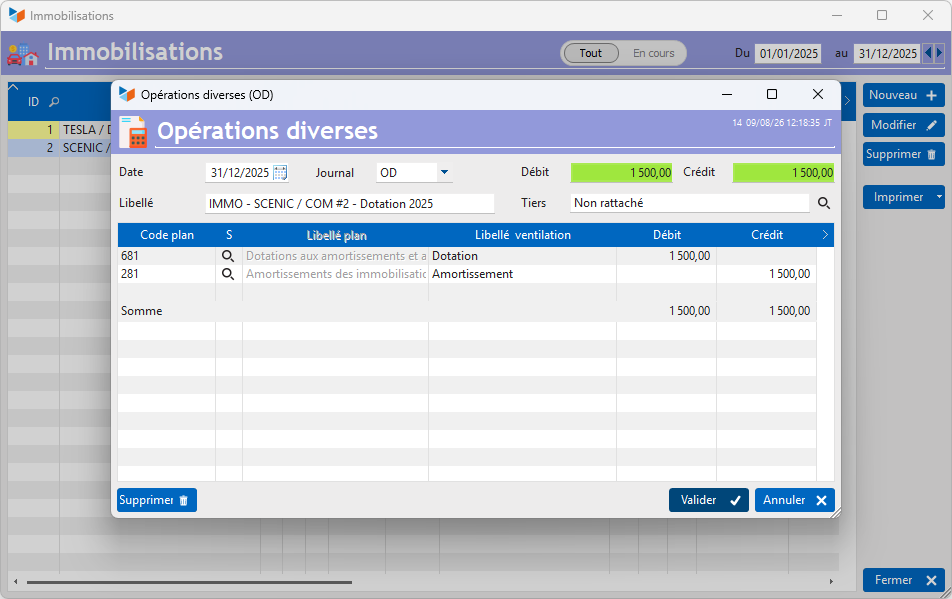Expand the Imprimer button dropdown arrow

(x=939, y=197)
